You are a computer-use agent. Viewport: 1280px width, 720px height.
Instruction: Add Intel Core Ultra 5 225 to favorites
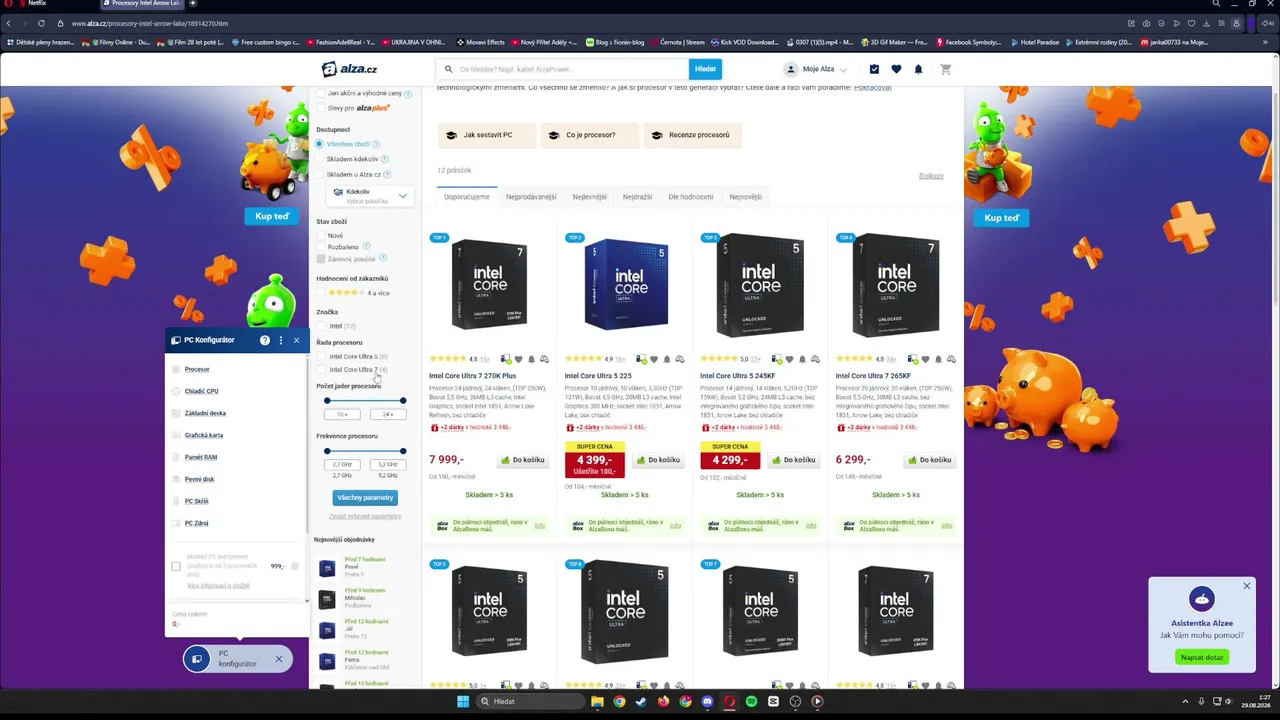click(x=654, y=359)
